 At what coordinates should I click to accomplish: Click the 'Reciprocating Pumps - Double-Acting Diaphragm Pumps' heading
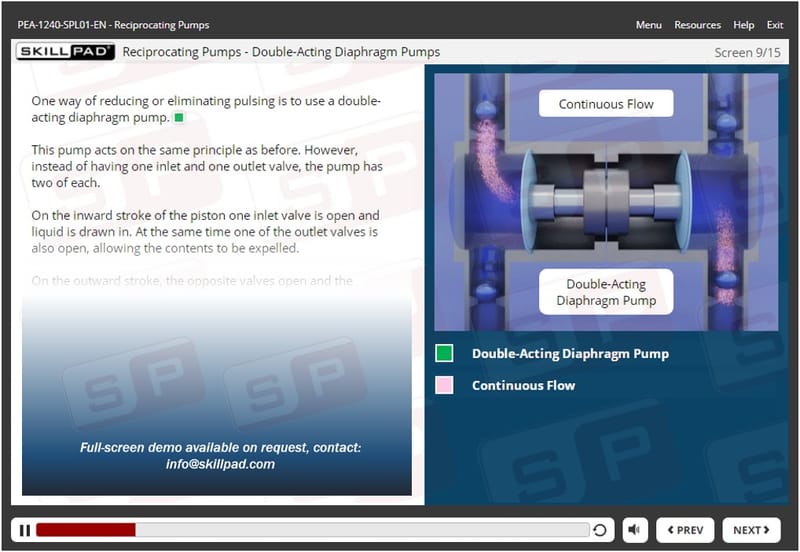(281, 52)
